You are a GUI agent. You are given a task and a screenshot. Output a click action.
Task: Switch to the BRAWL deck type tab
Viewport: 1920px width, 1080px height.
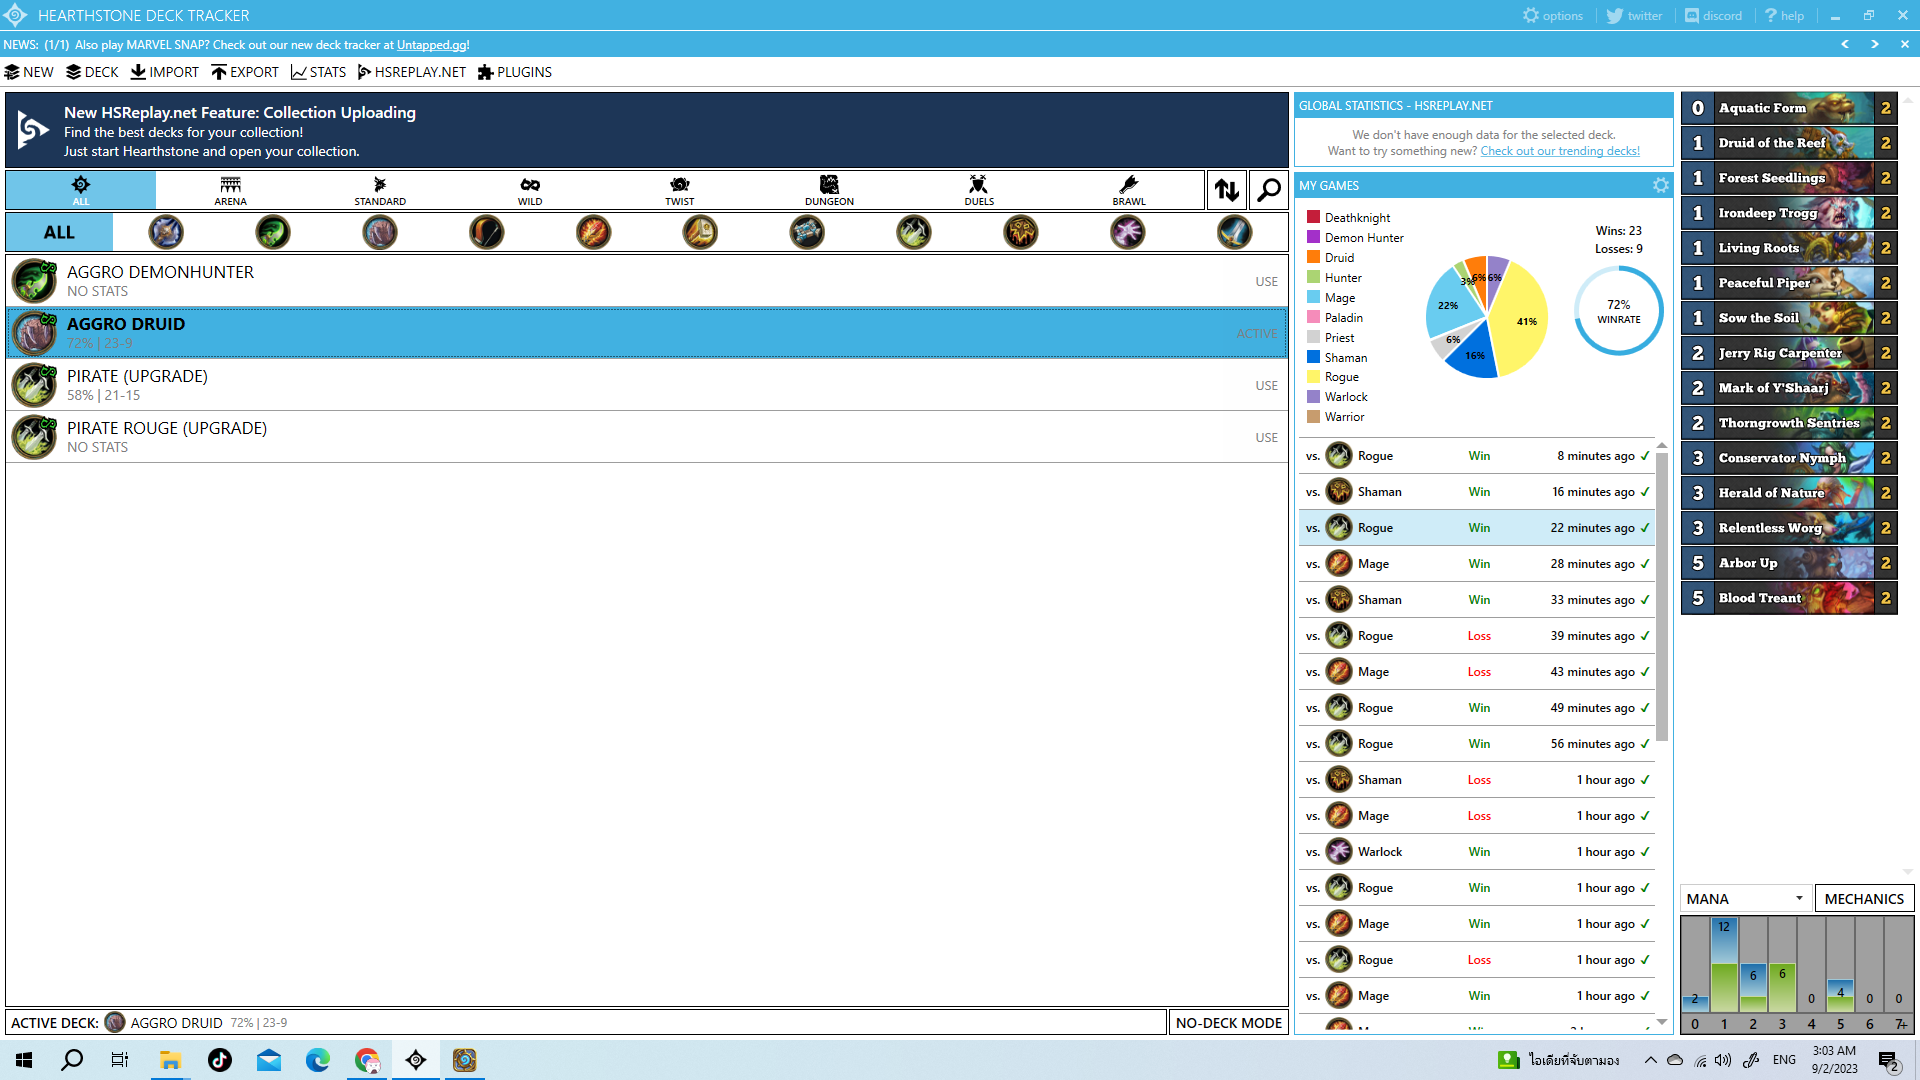tap(1129, 190)
